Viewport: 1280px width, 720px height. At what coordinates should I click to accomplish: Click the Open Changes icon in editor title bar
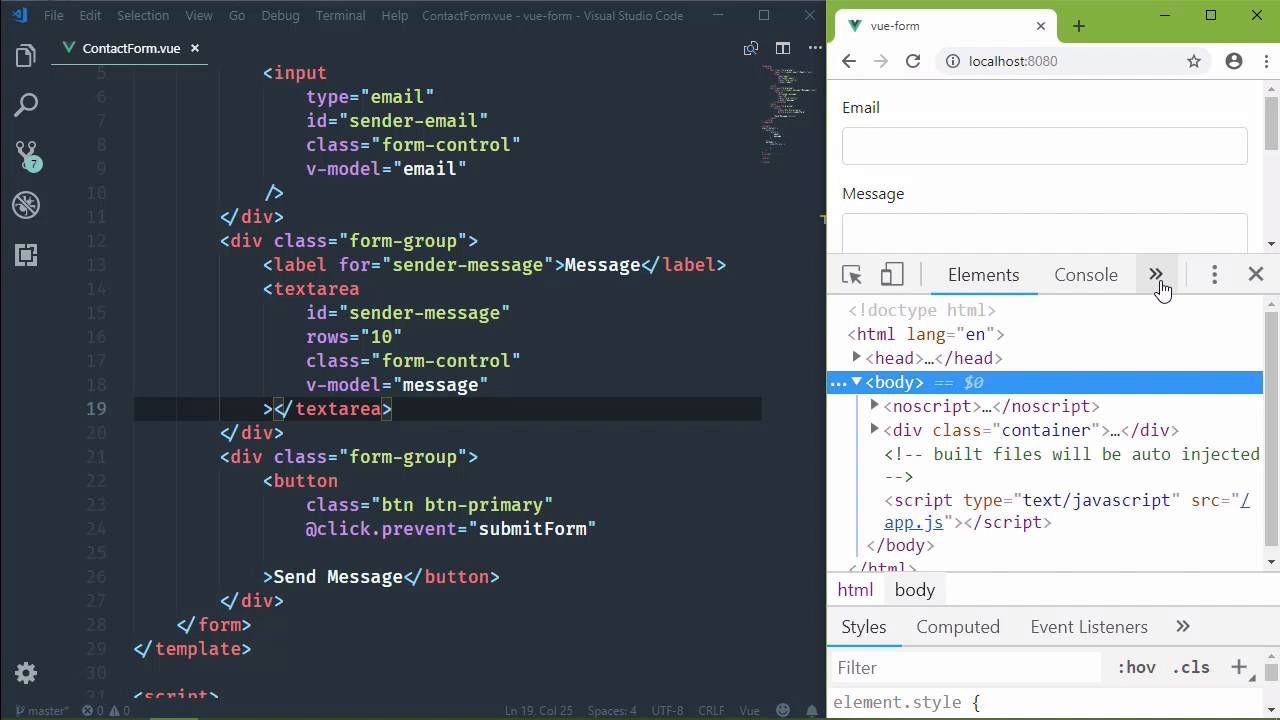(751, 48)
